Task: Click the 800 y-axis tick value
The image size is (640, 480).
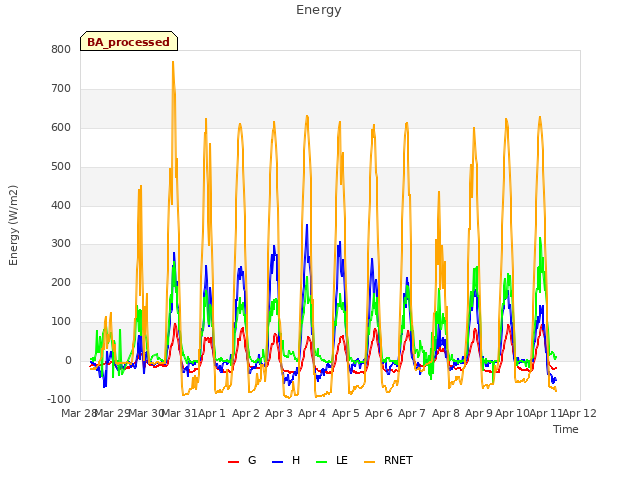Action: click(61, 50)
